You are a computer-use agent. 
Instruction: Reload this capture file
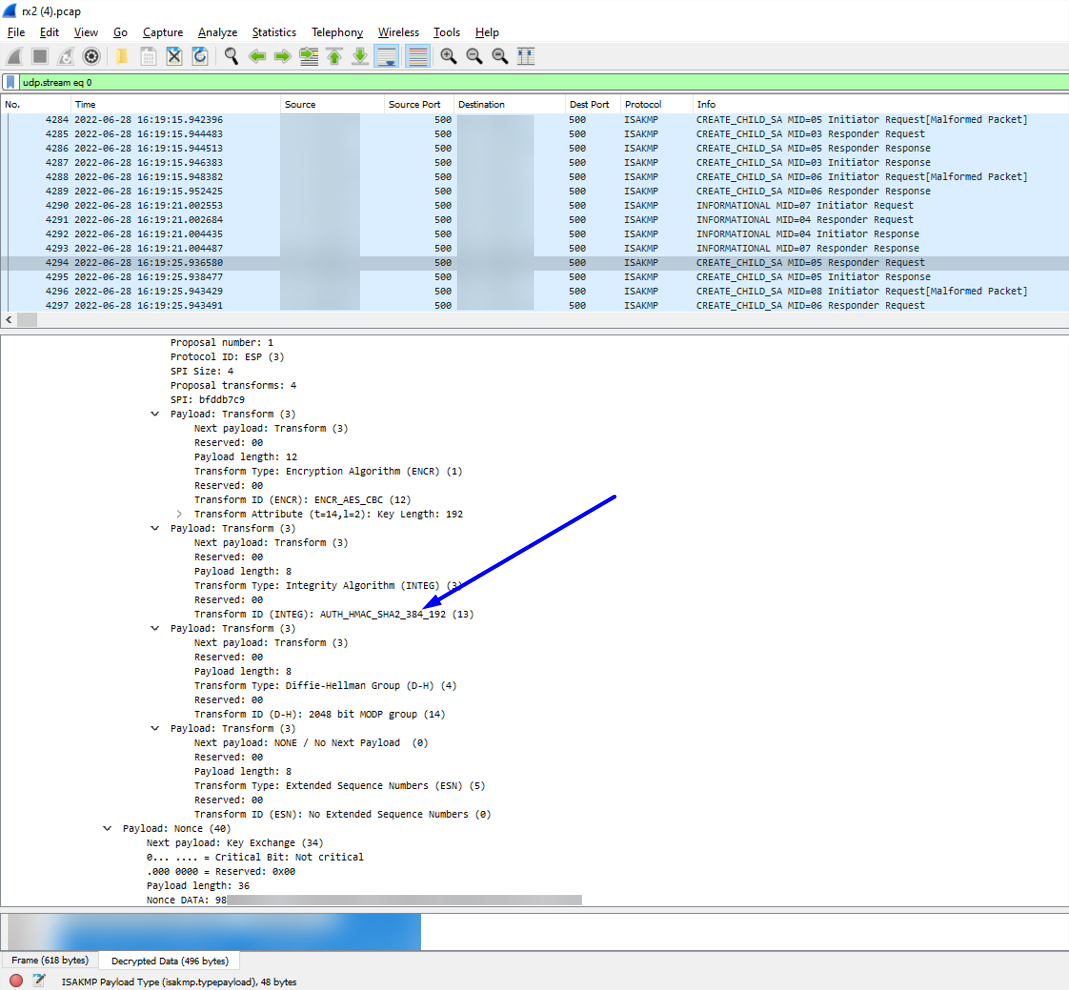click(x=200, y=56)
